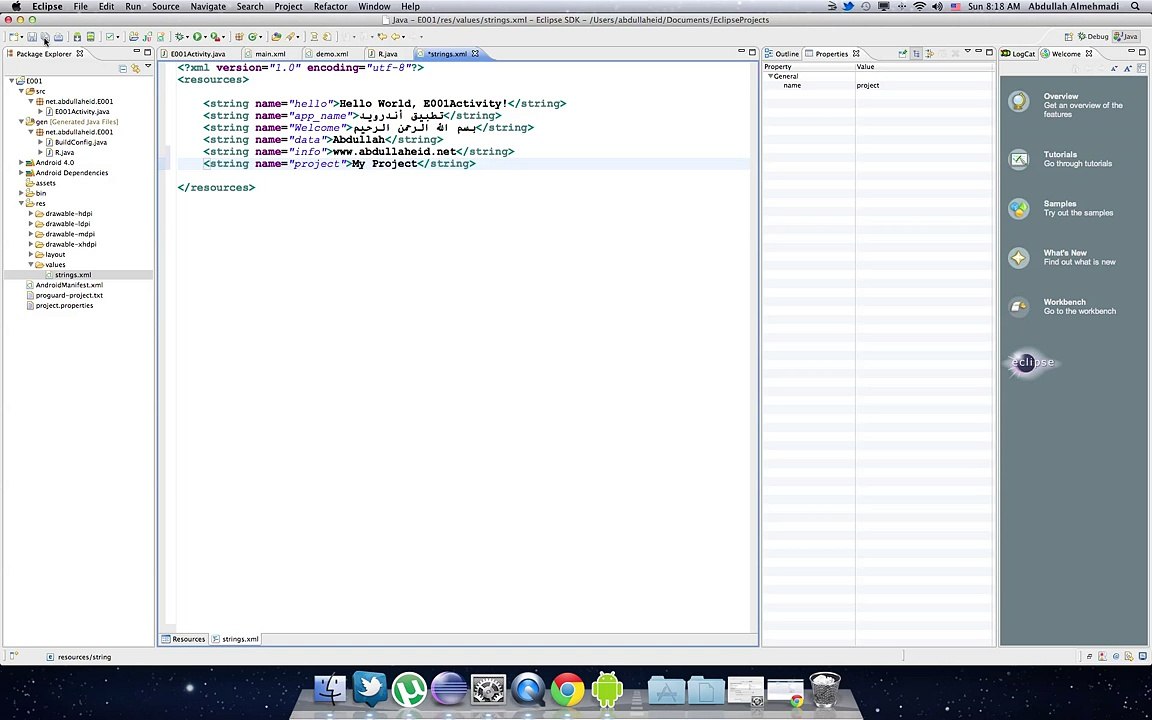Switch to the demo.xml editor tab
The image size is (1152, 720).
[x=331, y=54]
